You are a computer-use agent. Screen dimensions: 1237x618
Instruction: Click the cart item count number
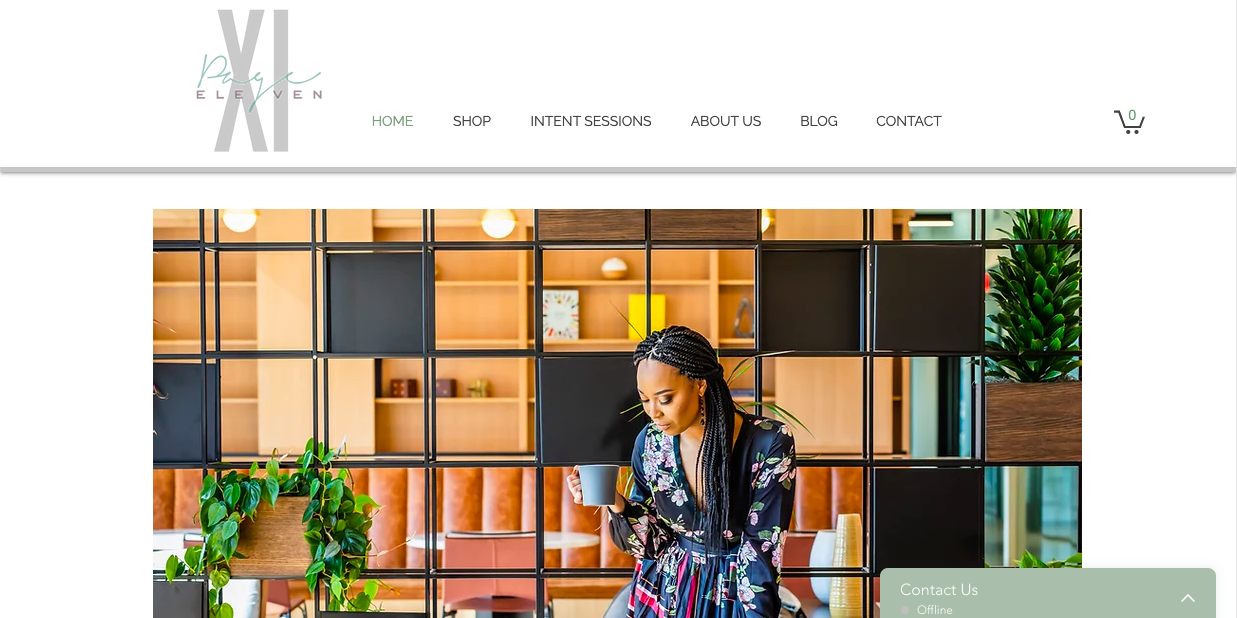[1132, 115]
